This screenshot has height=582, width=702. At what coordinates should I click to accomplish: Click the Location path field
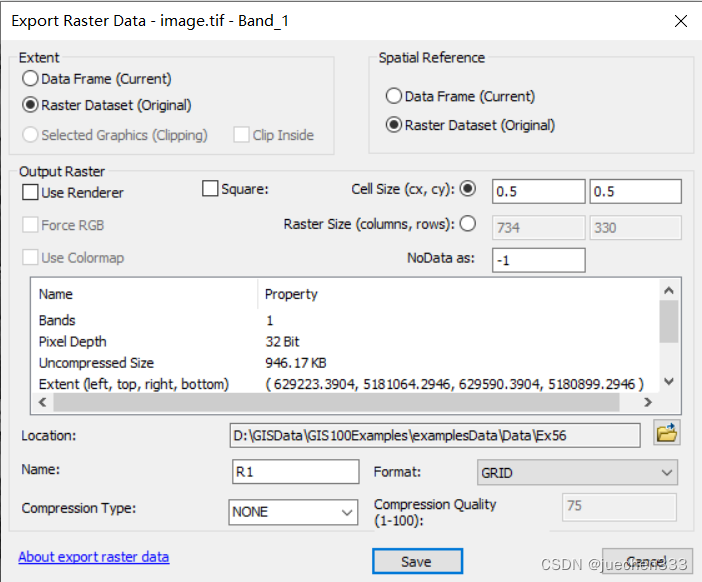pyautogui.click(x=435, y=435)
